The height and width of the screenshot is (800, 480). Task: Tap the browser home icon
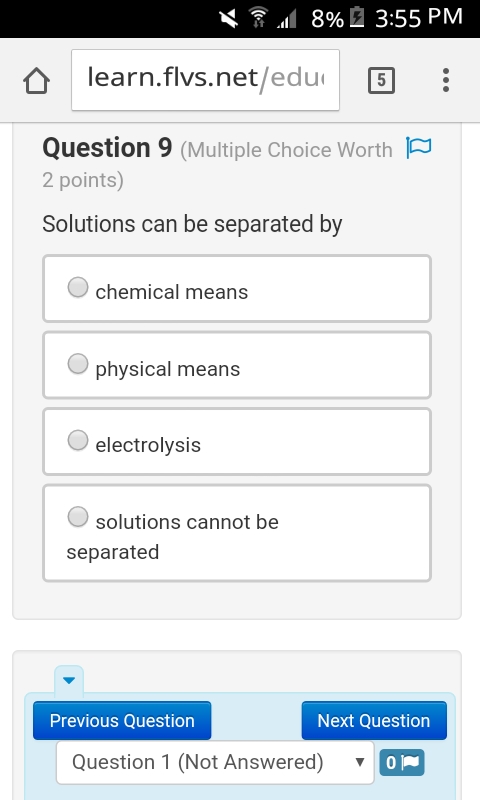(36, 81)
